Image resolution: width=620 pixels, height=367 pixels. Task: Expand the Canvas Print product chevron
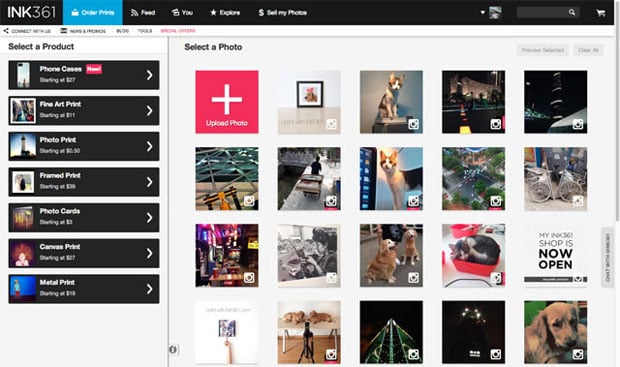pos(149,253)
